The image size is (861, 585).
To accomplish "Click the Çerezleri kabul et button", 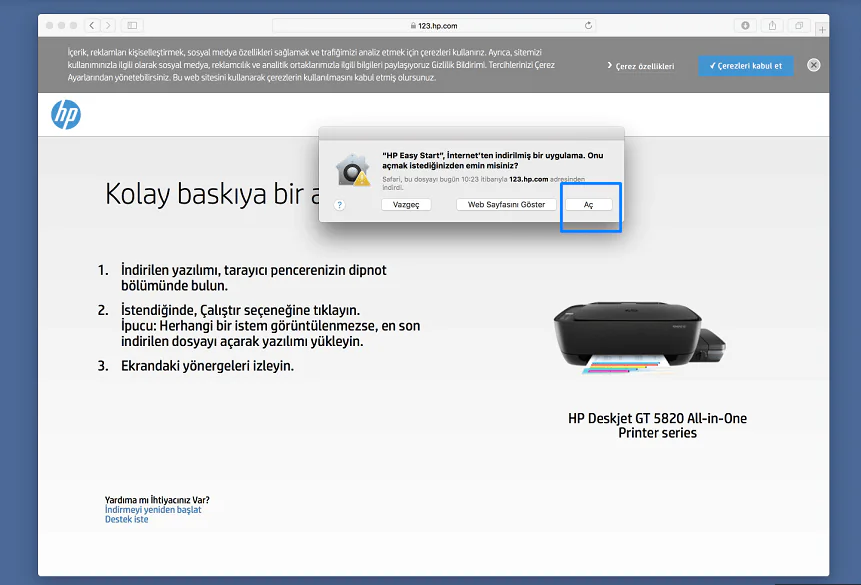I will pos(746,66).
